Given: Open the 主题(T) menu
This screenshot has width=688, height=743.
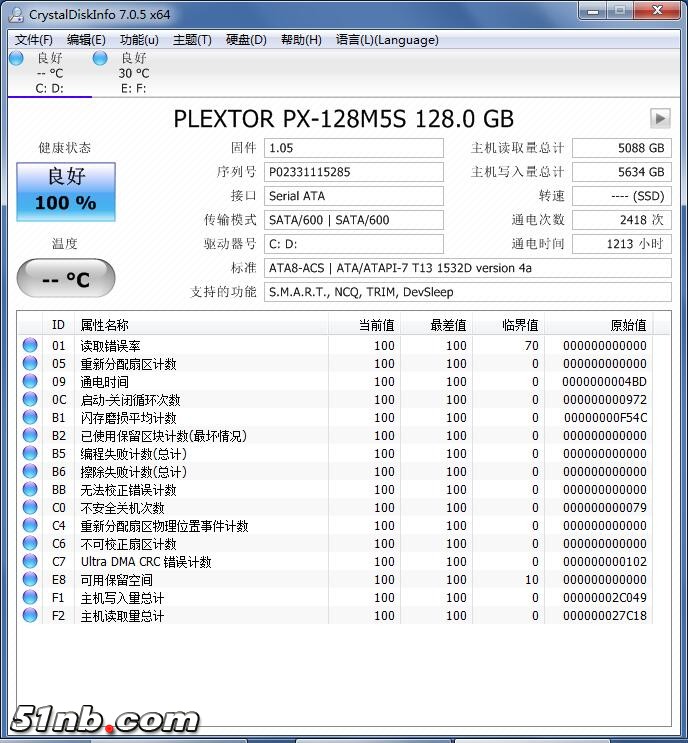Looking at the screenshot, I should [192, 40].
